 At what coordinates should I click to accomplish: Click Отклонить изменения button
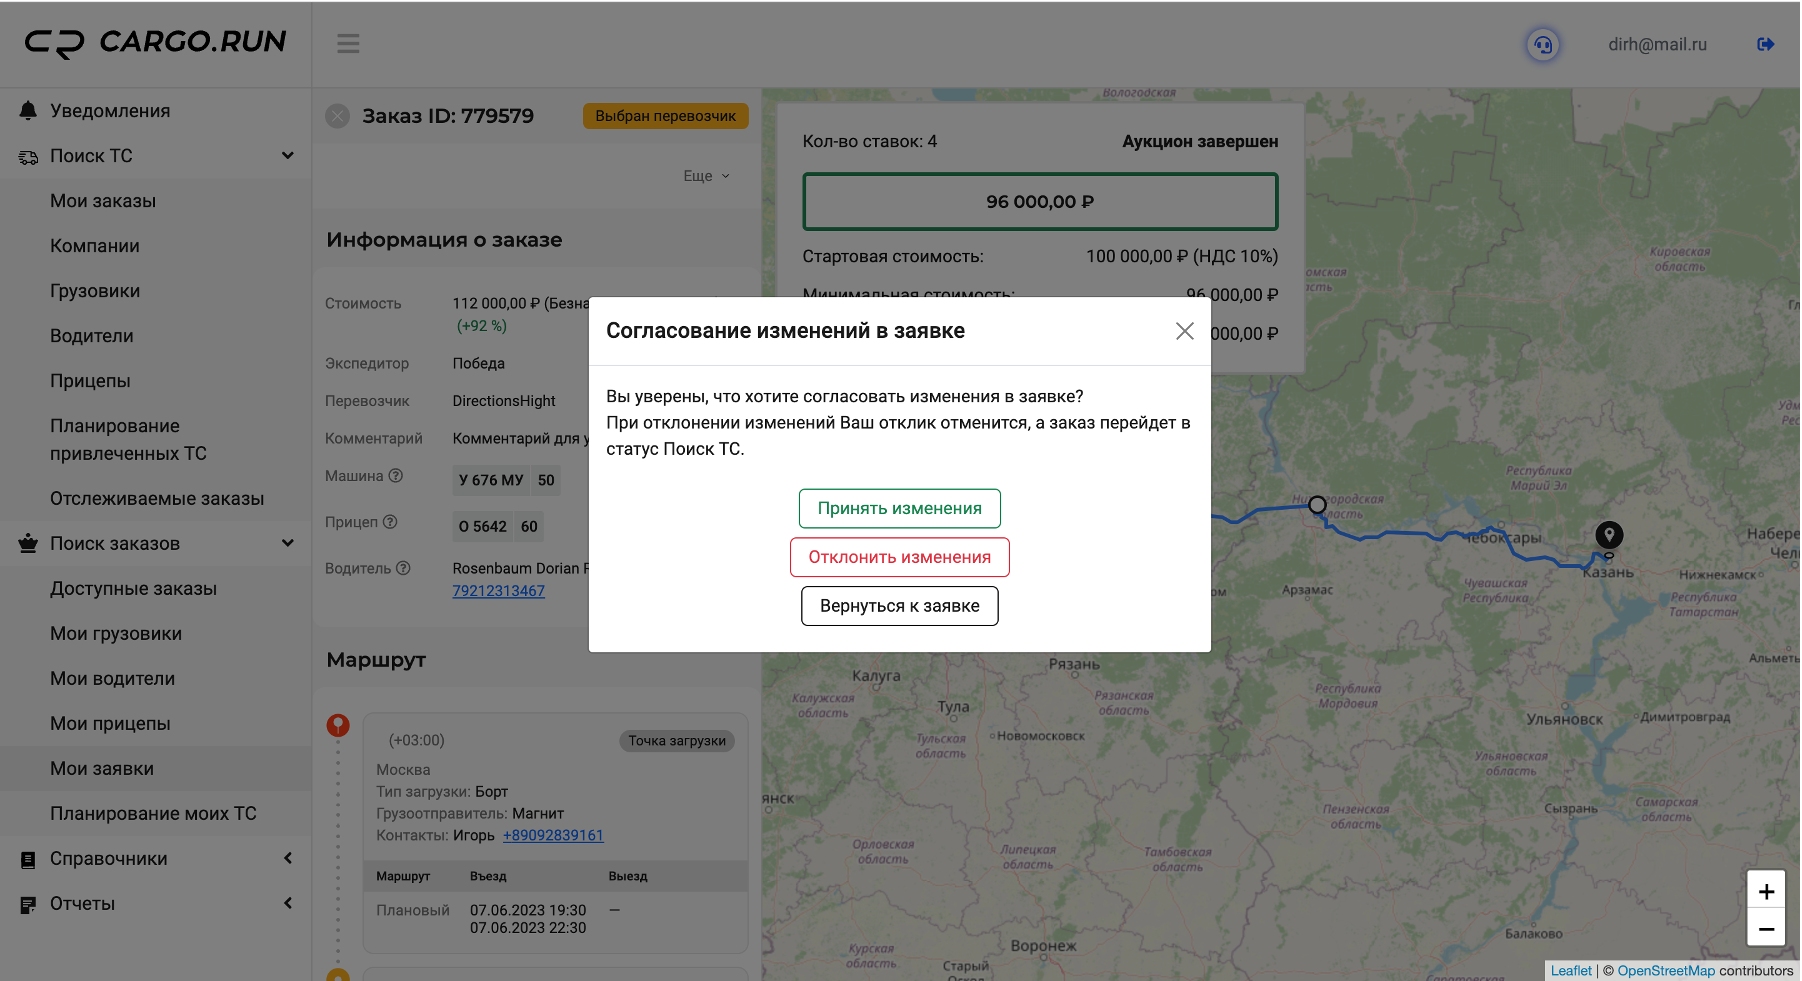point(900,557)
